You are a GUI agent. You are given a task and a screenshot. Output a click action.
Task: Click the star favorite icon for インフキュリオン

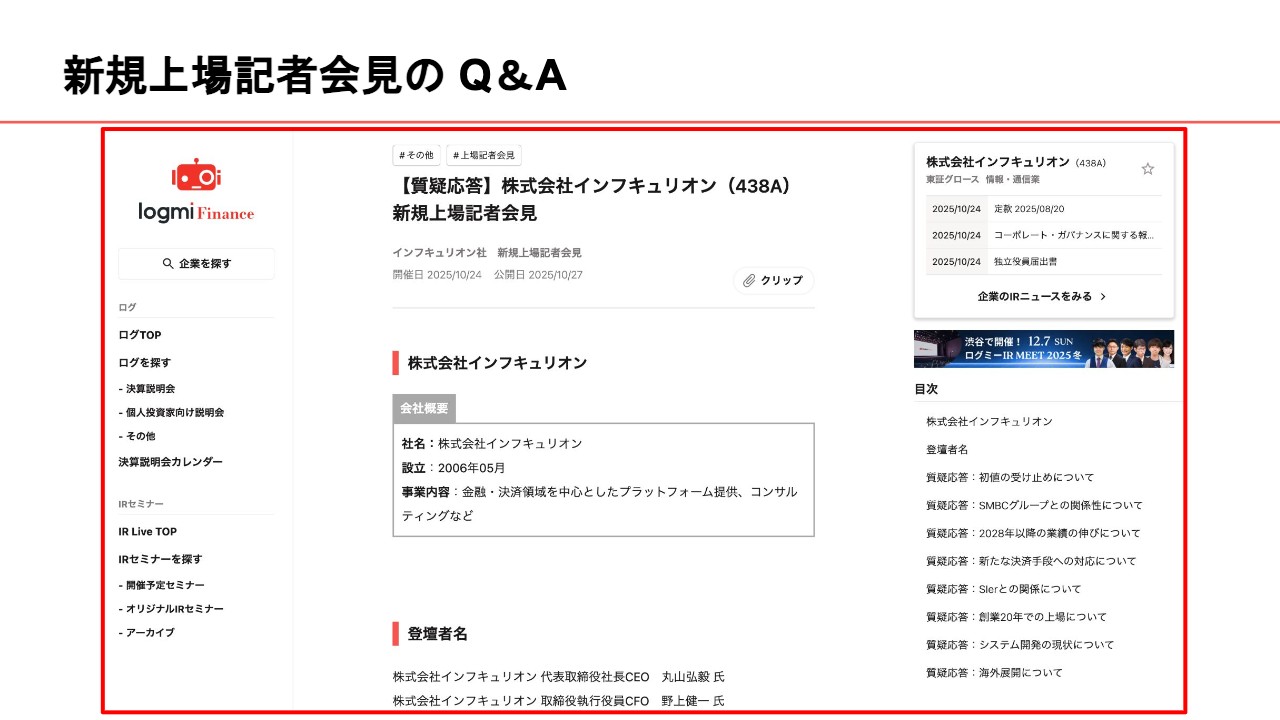[1148, 169]
